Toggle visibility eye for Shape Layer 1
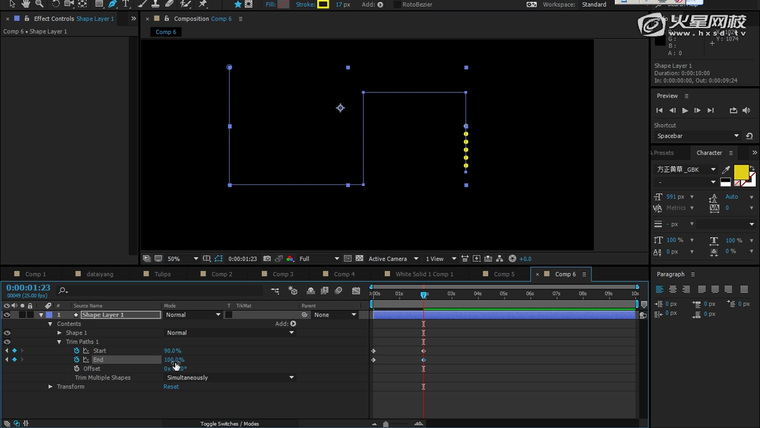 [x=7, y=315]
